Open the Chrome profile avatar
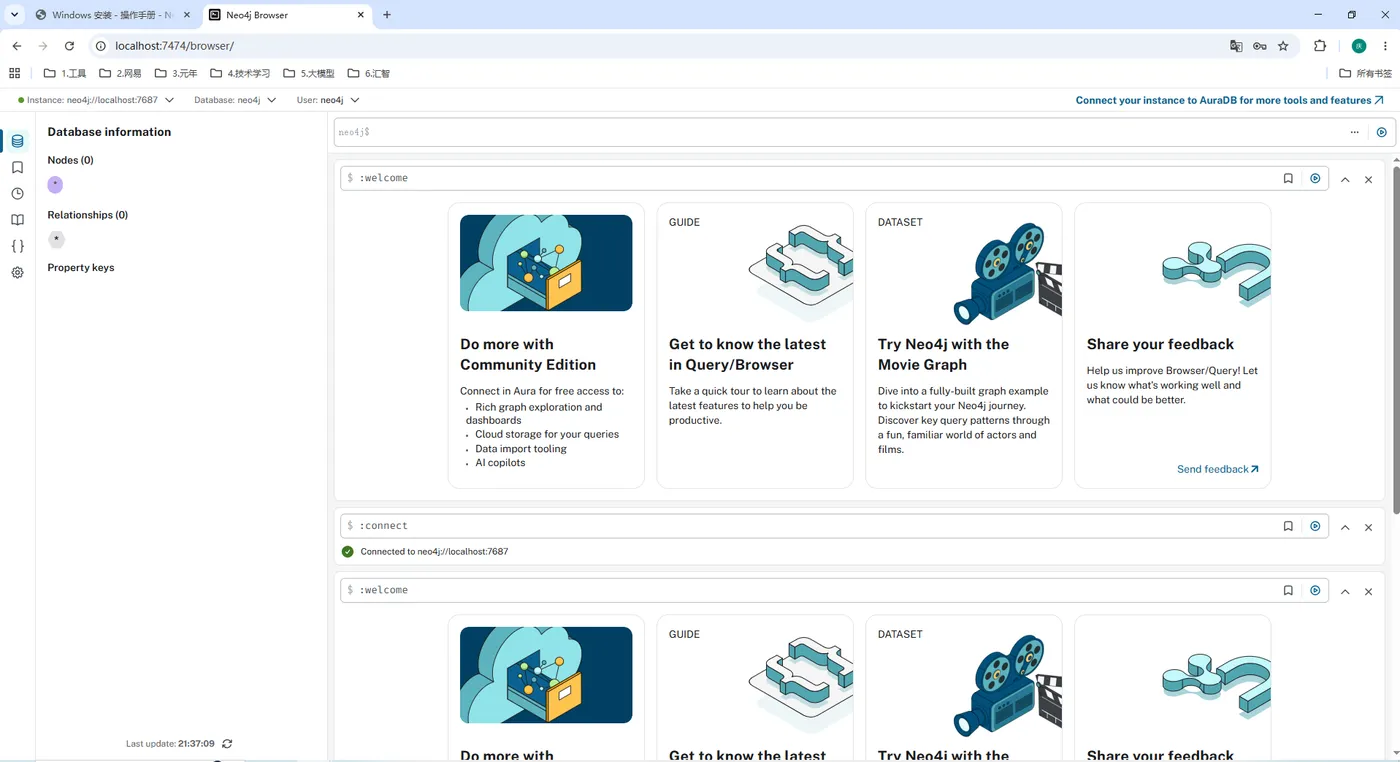1400x762 pixels. tap(1358, 46)
